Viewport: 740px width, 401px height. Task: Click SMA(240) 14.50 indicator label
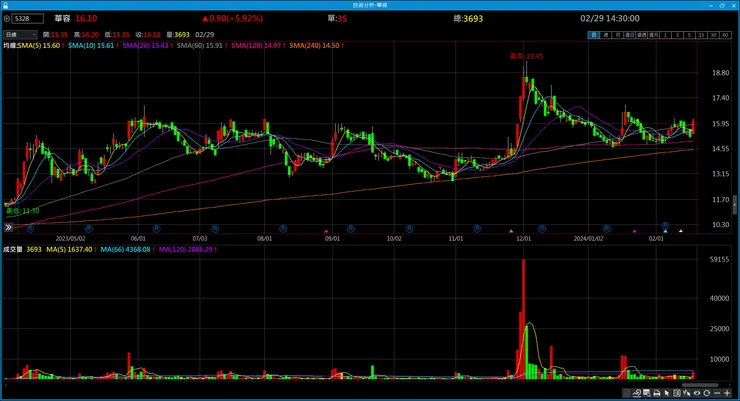click(x=314, y=46)
